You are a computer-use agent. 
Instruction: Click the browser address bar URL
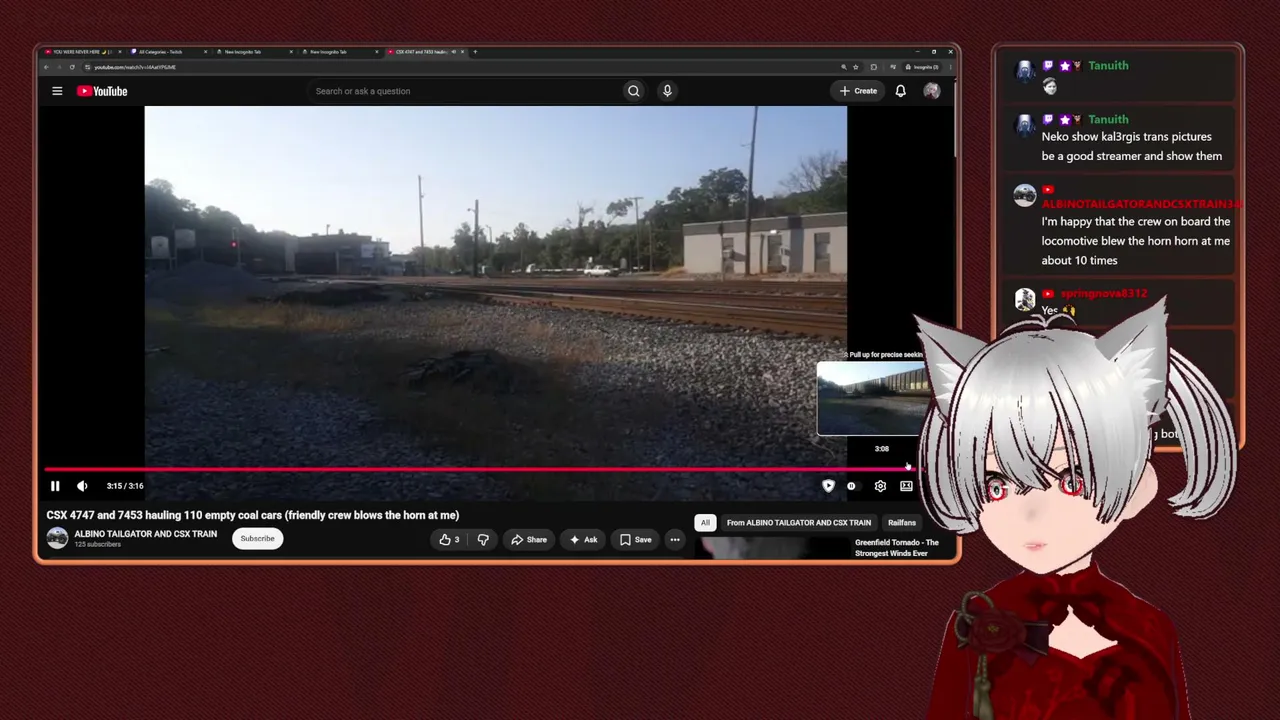[135, 67]
